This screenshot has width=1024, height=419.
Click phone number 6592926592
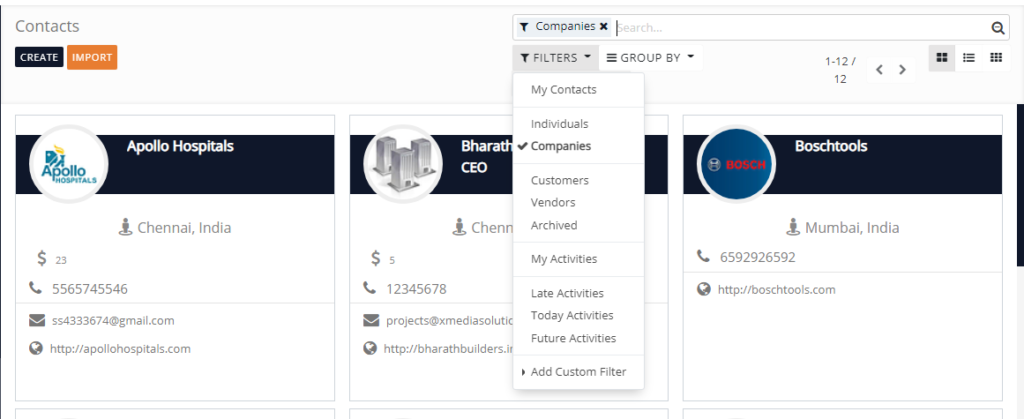point(758,257)
